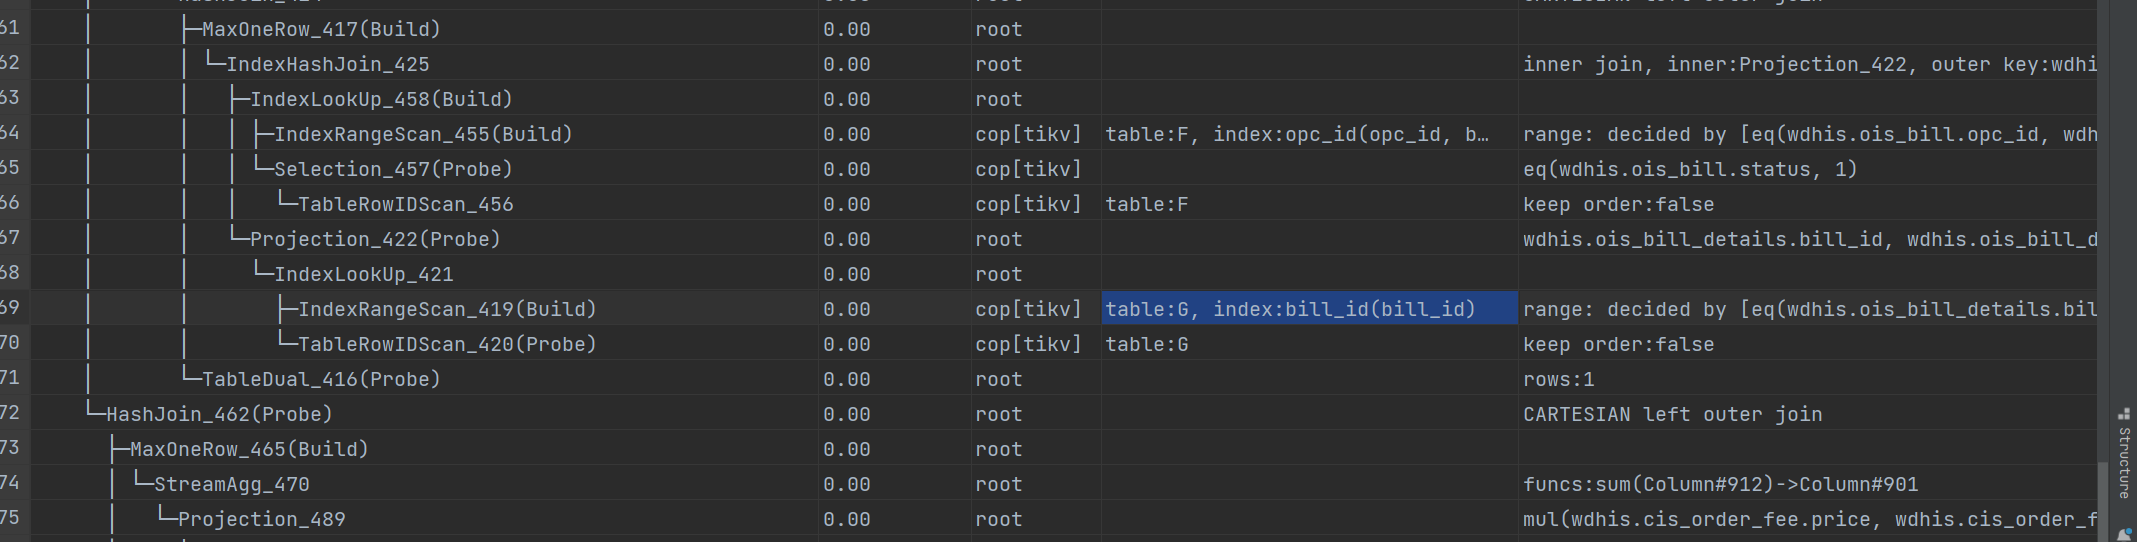Click the Selection_457(Probe) node
The height and width of the screenshot is (542, 2137).
click(x=393, y=170)
